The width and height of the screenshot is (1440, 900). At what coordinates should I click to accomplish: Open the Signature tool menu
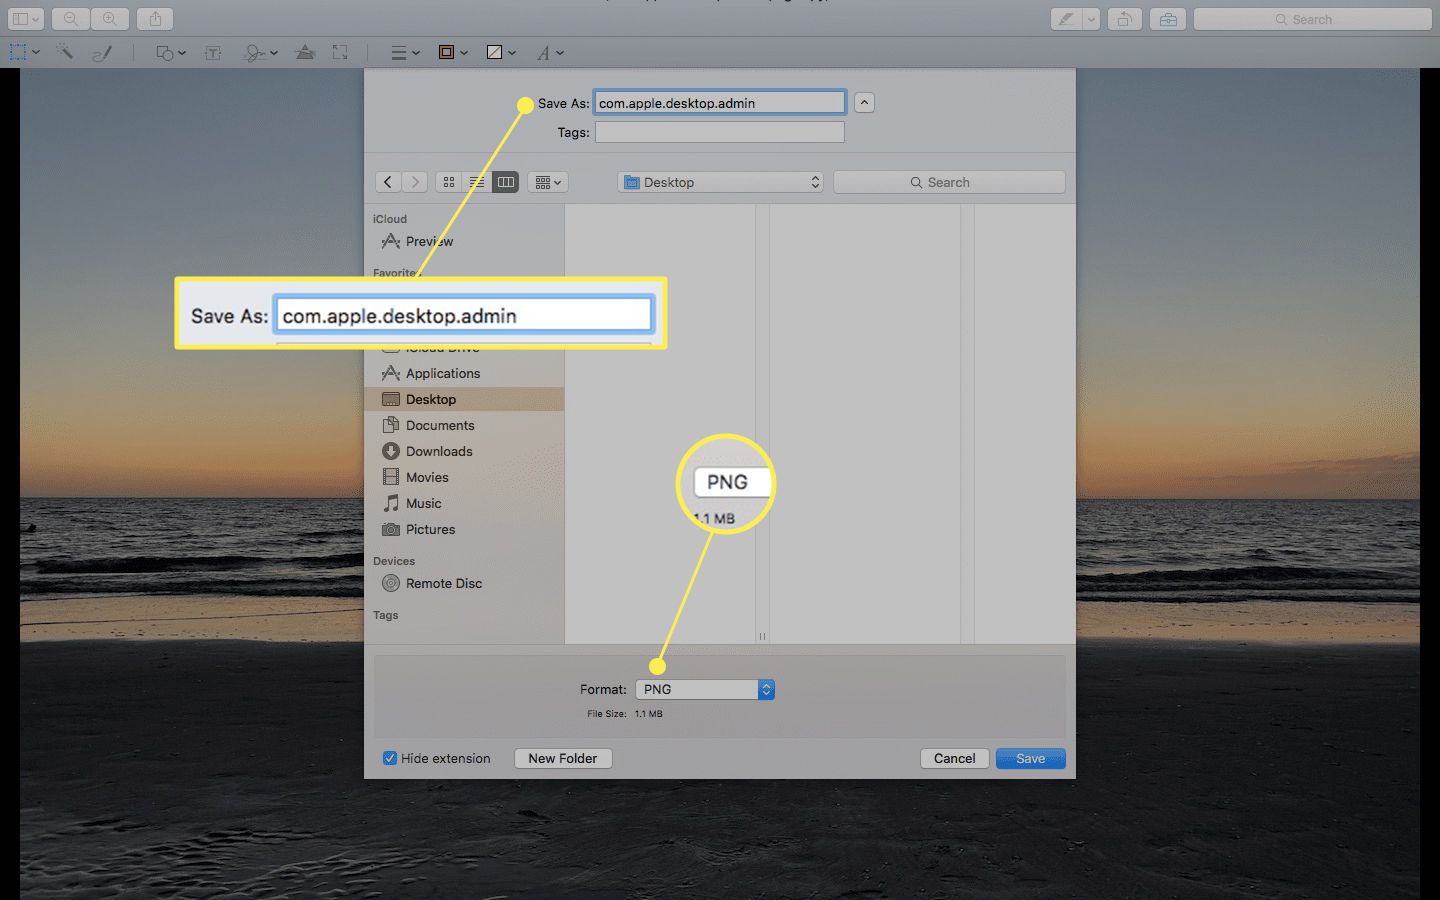pyautogui.click(x=261, y=52)
